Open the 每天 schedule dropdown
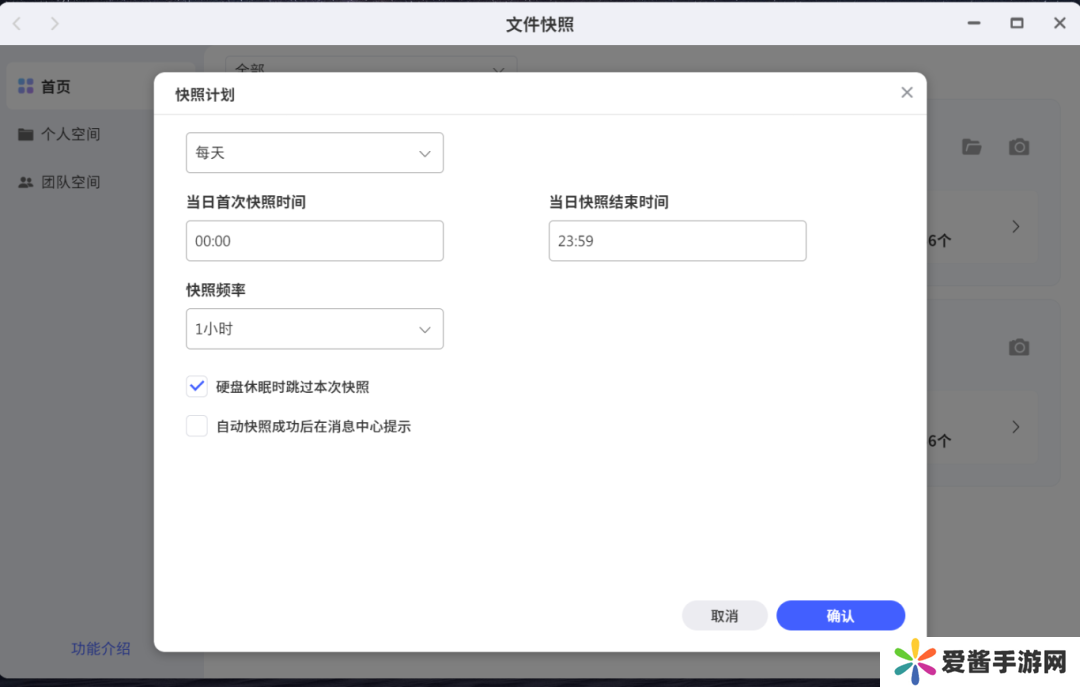Screen dimensions: 1080x687 (x=314, y=153)
